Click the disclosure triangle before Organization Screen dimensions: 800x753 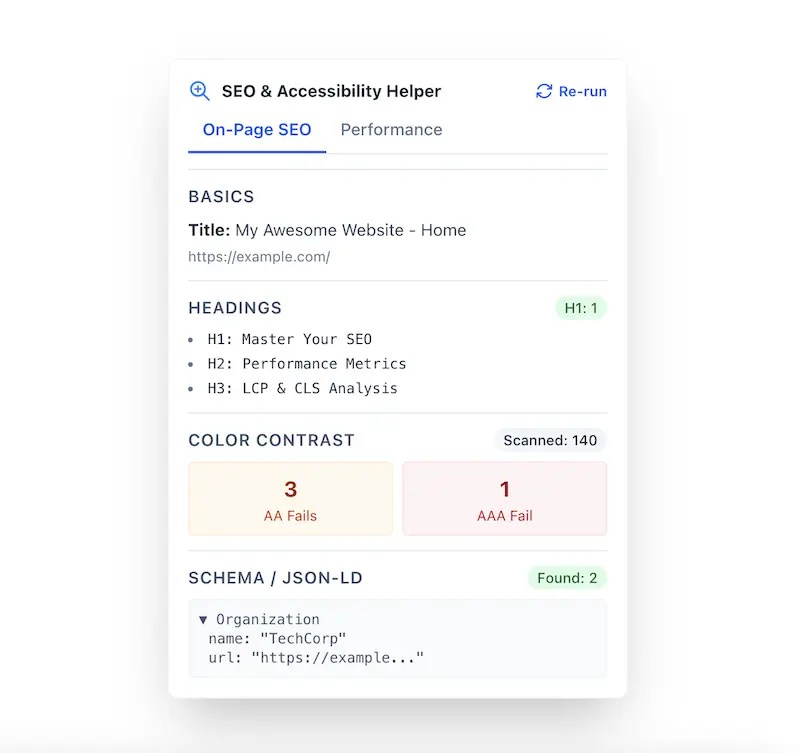(204, 619)
